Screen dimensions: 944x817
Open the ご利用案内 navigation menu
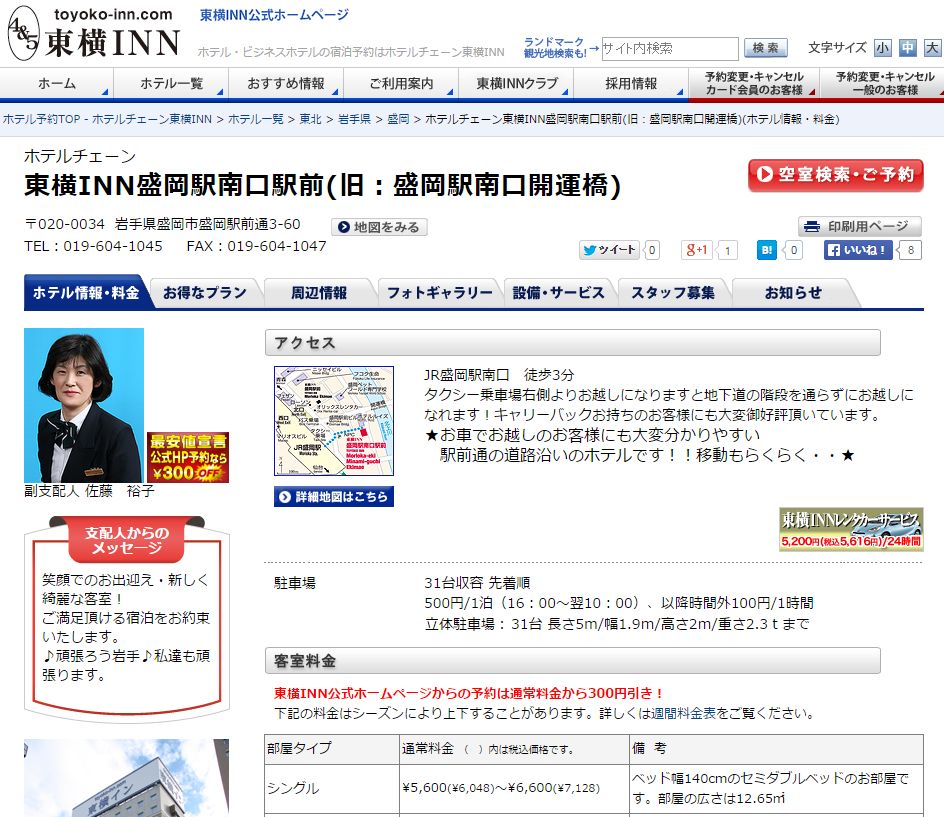401,83
